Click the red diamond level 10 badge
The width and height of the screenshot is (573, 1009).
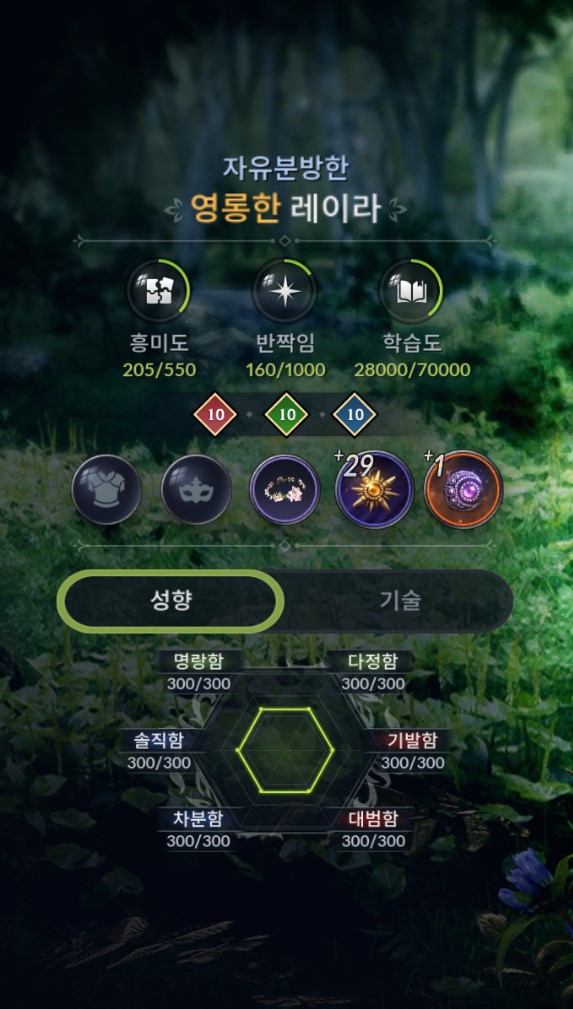click(216, 414)
